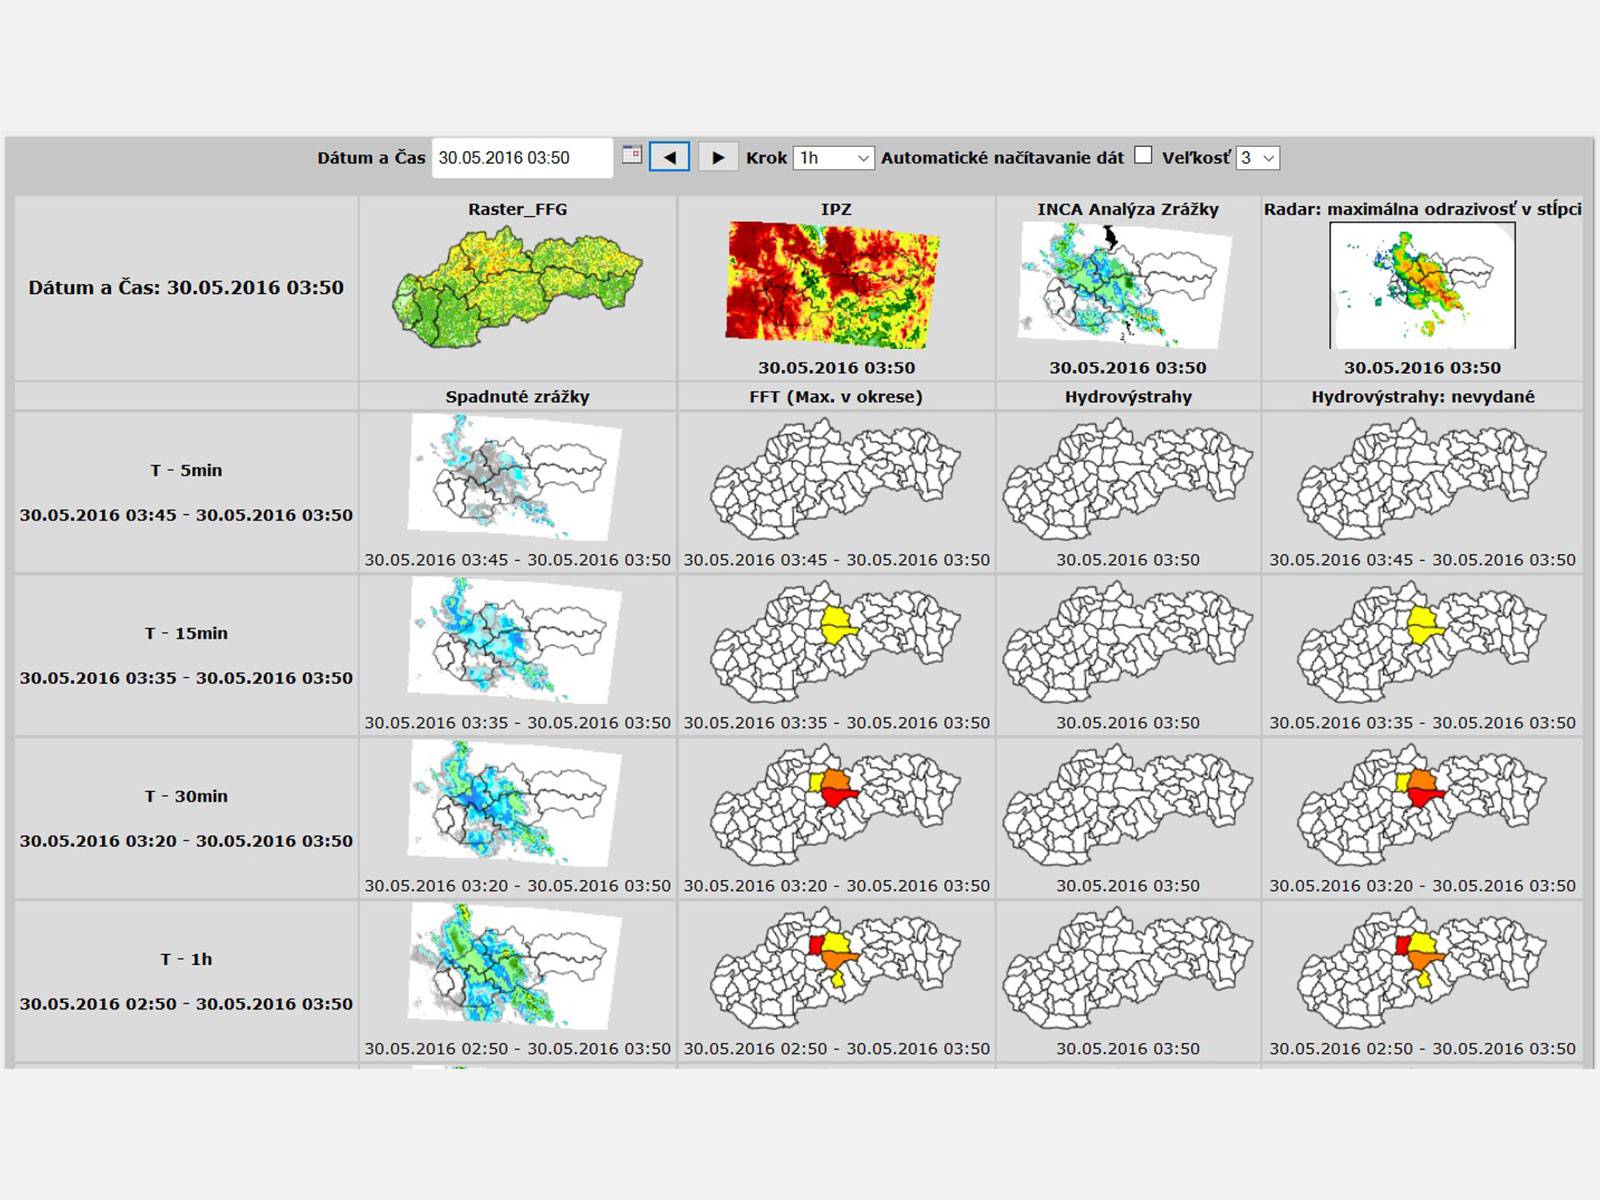Open Hydrovýstrahy map for T - 15min

1128,643
